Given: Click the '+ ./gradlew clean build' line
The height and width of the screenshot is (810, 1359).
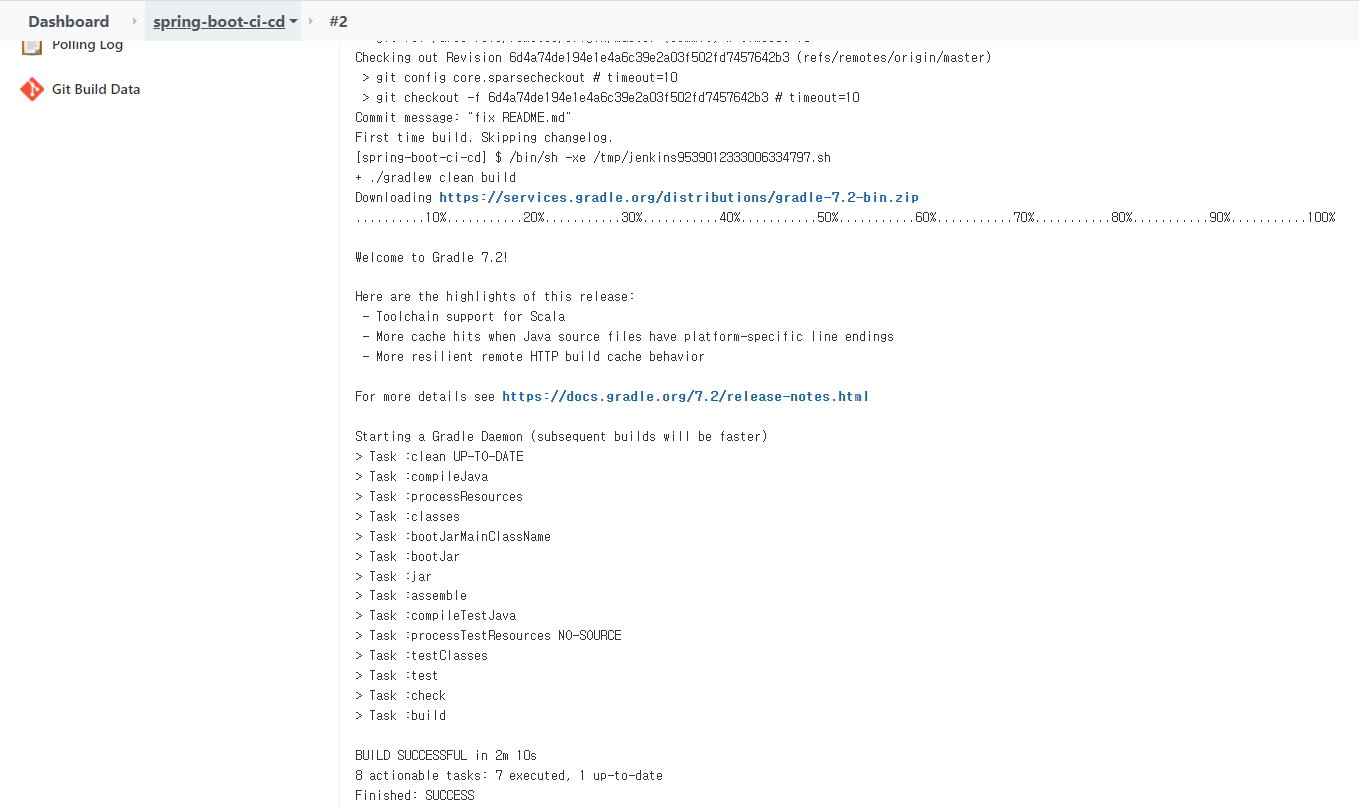Looking at the screenshot, I should 435,177.
